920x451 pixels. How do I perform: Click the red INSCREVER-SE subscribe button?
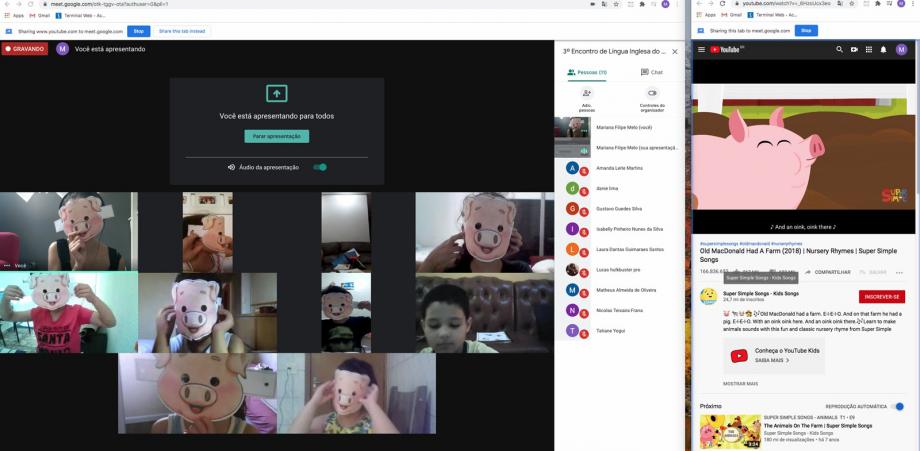882,297
